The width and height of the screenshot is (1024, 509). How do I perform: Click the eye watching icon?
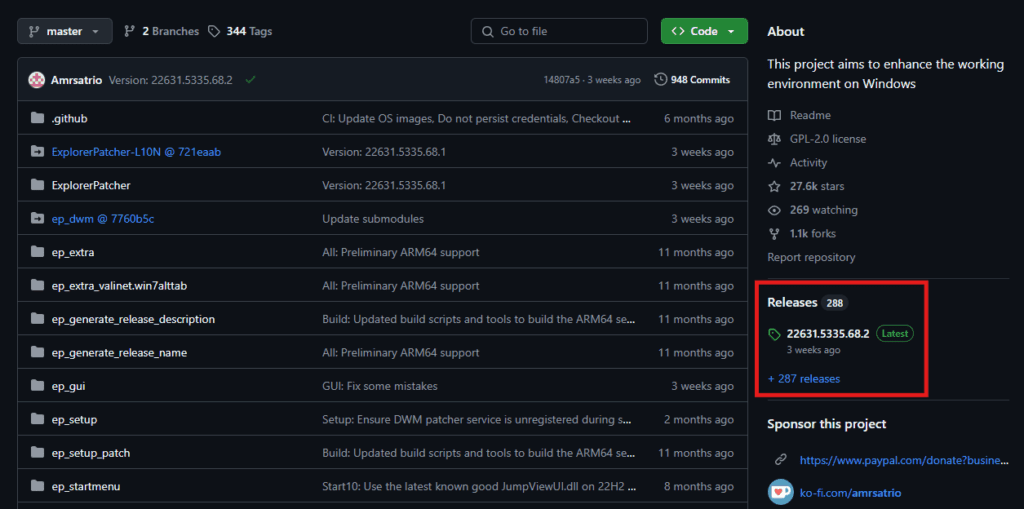click(775, 210)
